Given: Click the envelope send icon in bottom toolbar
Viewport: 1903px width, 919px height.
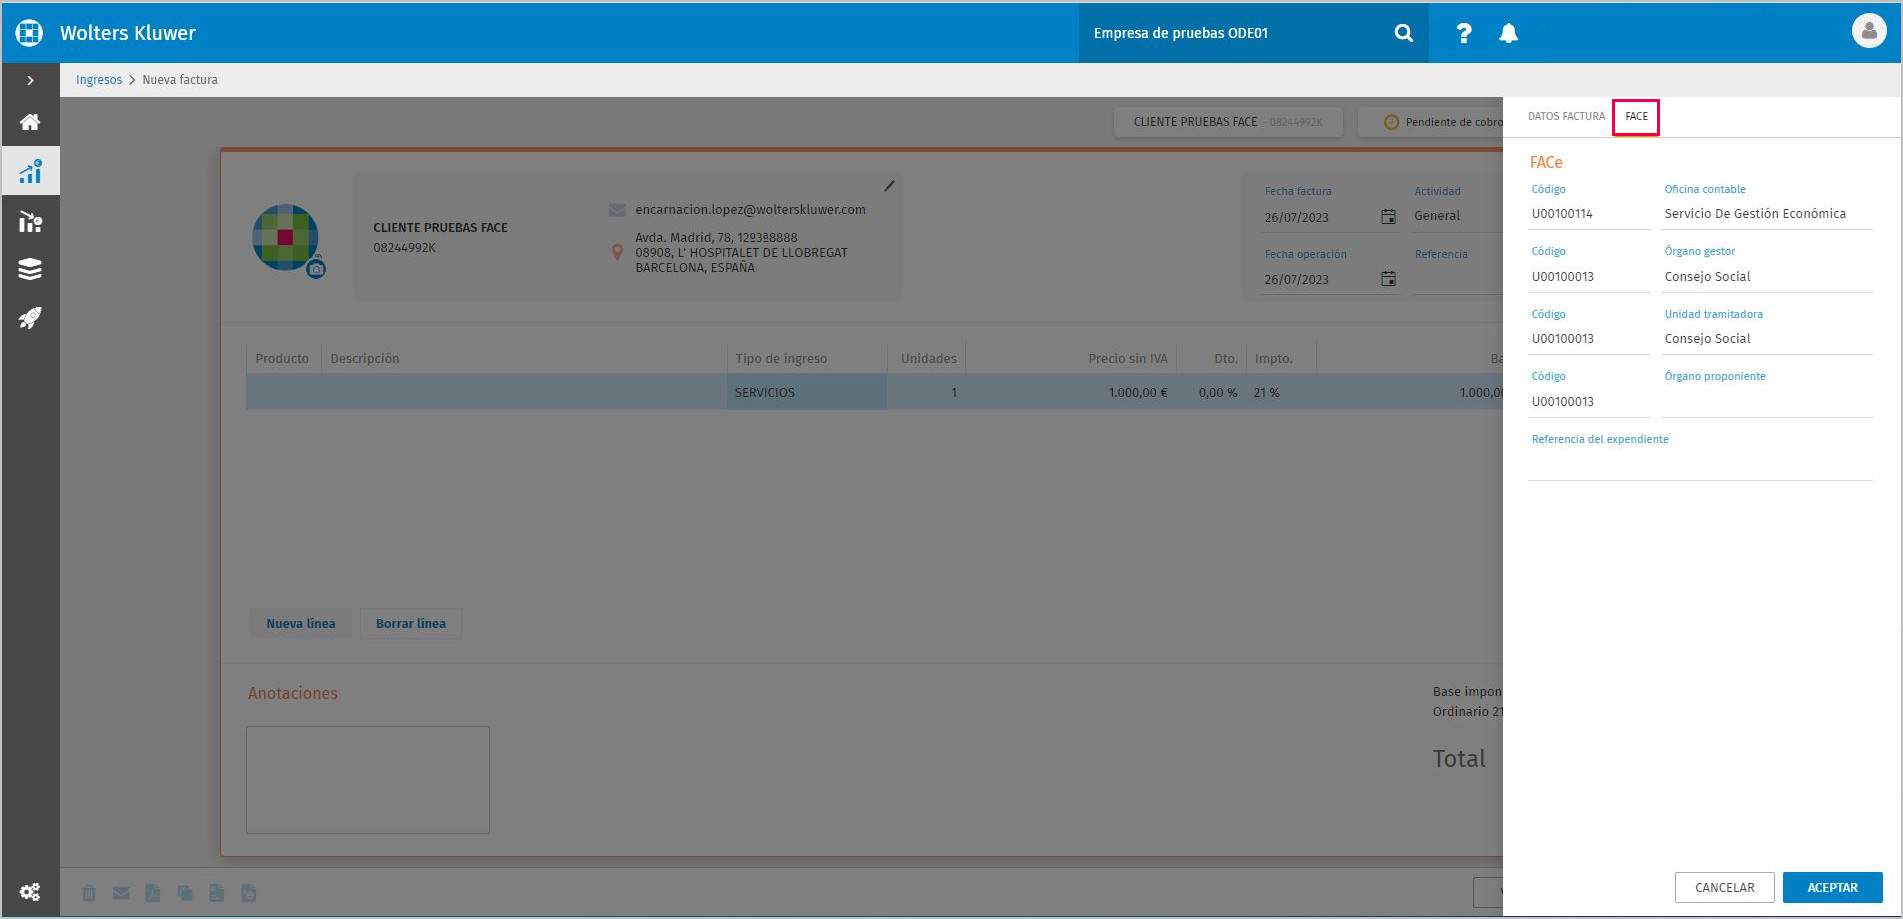Looking at the screenshot, I should coord(121,893).
